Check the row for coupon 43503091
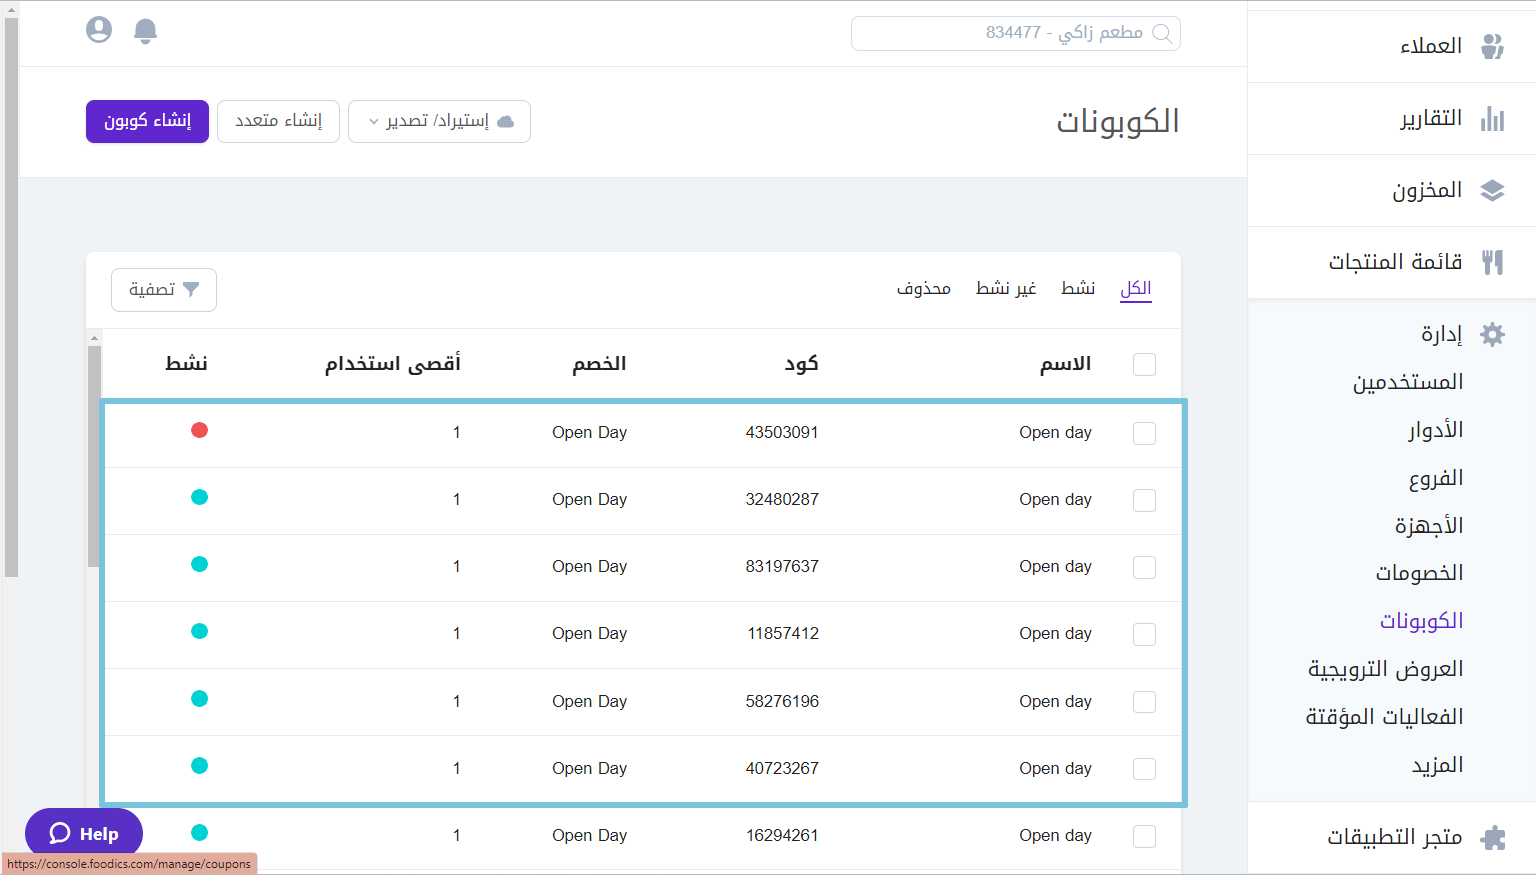The image size is (1536, 875). click(x=1144, y=433)
